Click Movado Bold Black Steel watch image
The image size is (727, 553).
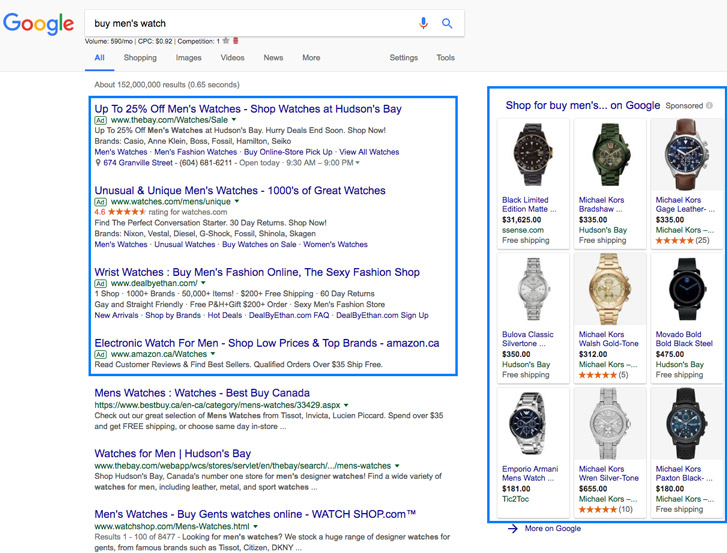[687, 289]
